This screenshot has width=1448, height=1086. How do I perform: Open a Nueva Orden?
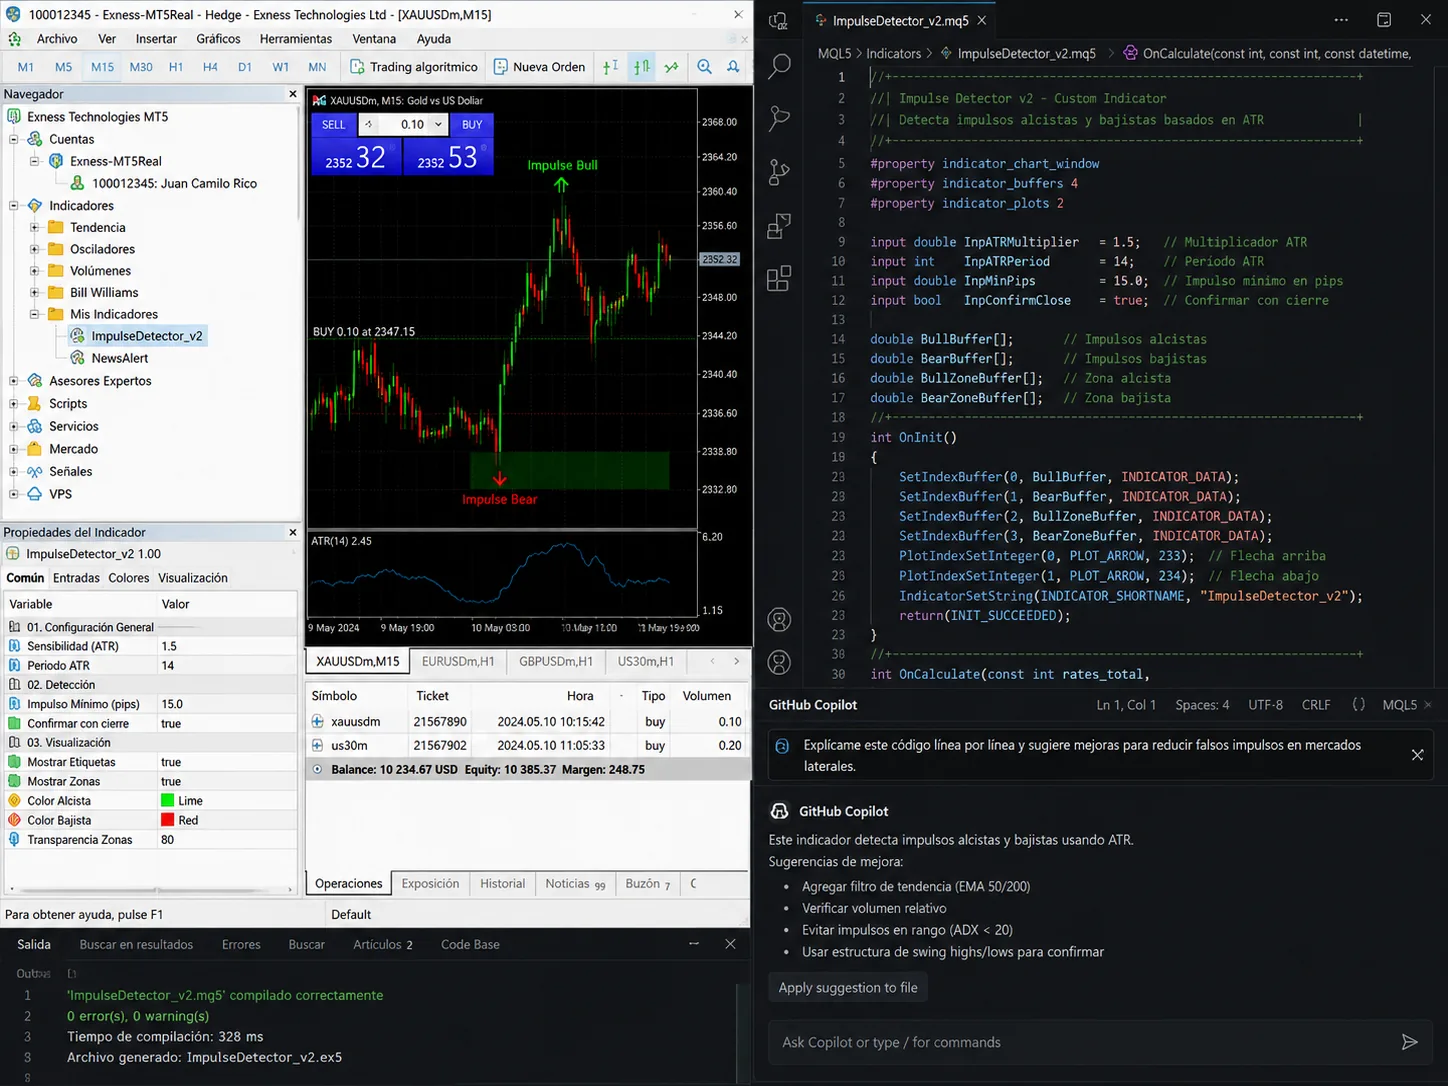click(539, 67)
